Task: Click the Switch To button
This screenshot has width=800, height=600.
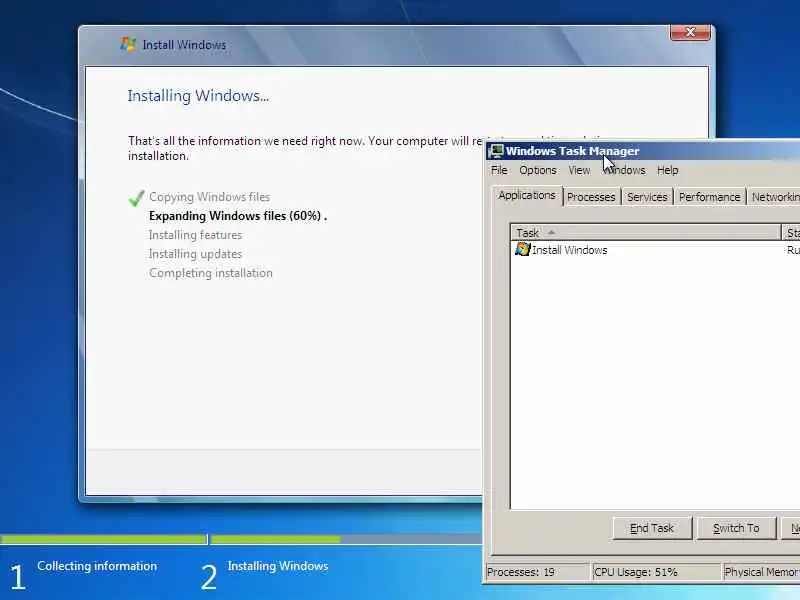Action: tap(736, 528)
